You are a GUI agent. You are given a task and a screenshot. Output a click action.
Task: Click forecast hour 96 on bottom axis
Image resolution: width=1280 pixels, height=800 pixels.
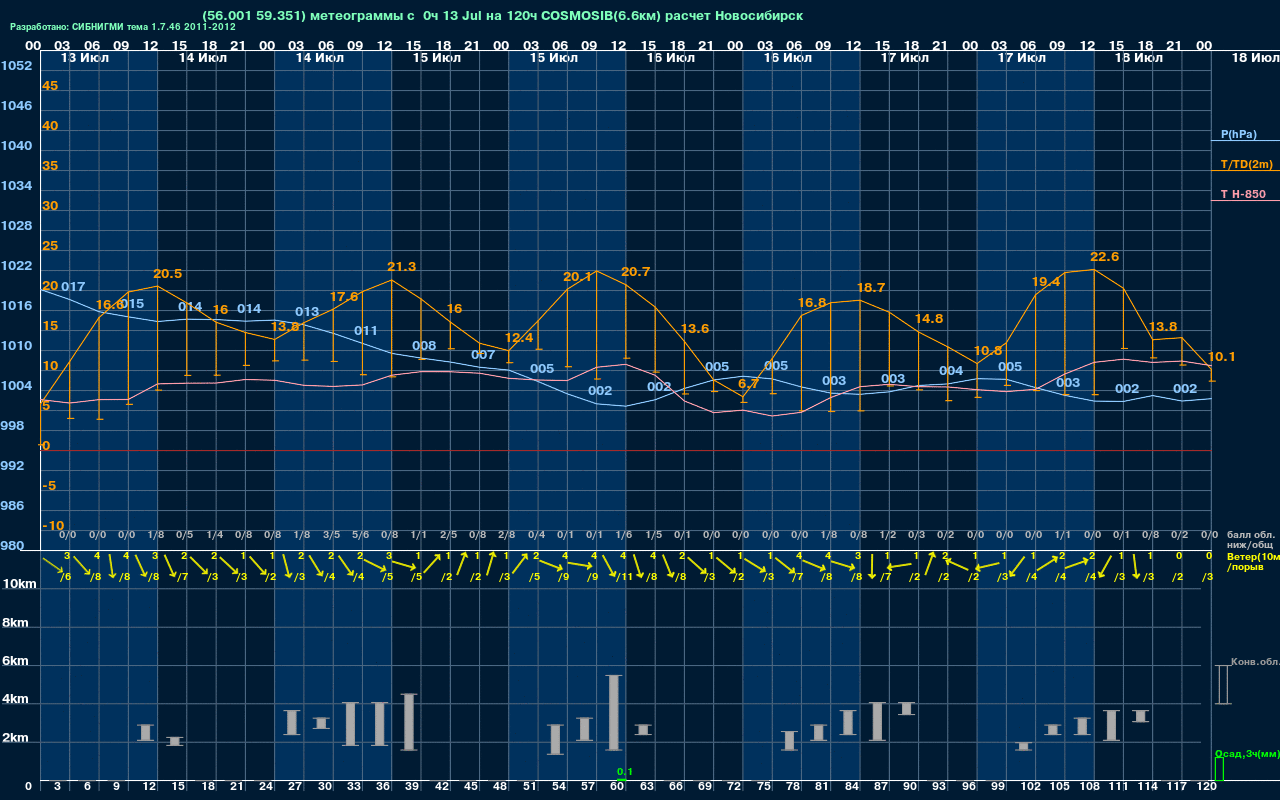[x=969, y=787]
